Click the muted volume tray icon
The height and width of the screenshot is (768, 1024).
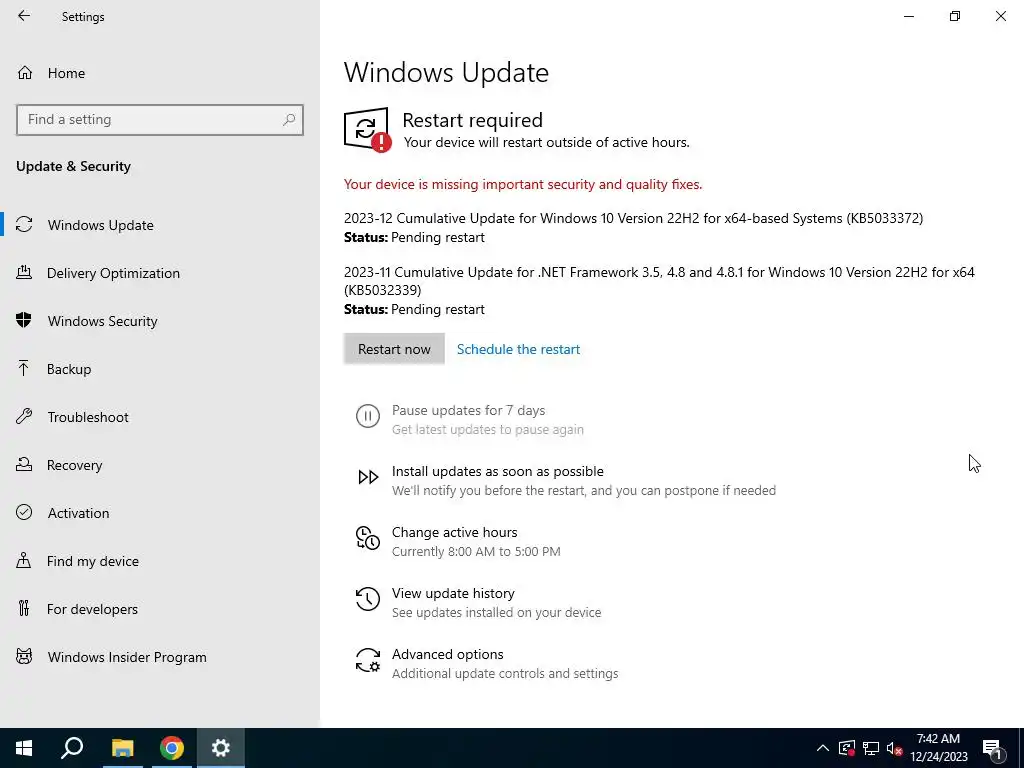click(894, 748)
